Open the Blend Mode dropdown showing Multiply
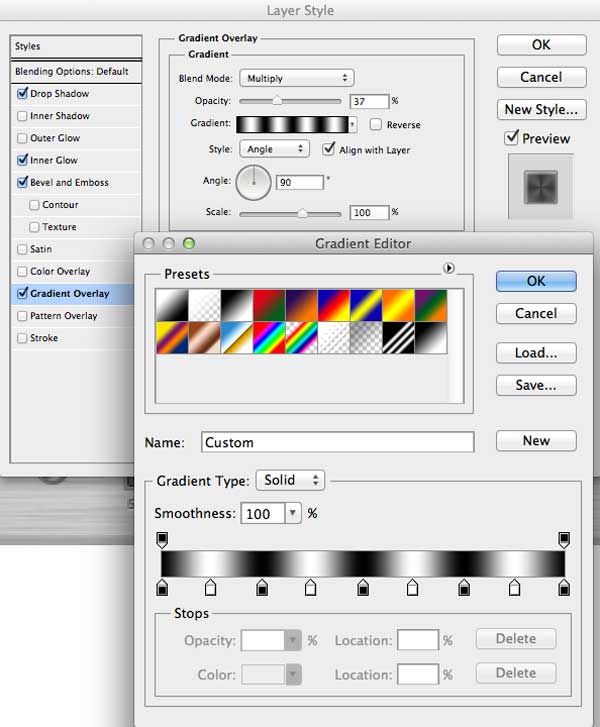 (297, 78)
